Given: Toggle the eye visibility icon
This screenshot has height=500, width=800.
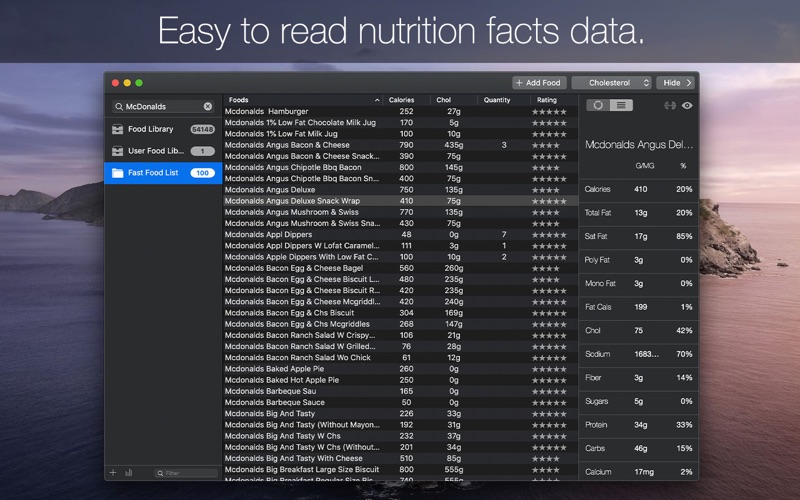Looking at the screenshot, I should 687,105.
